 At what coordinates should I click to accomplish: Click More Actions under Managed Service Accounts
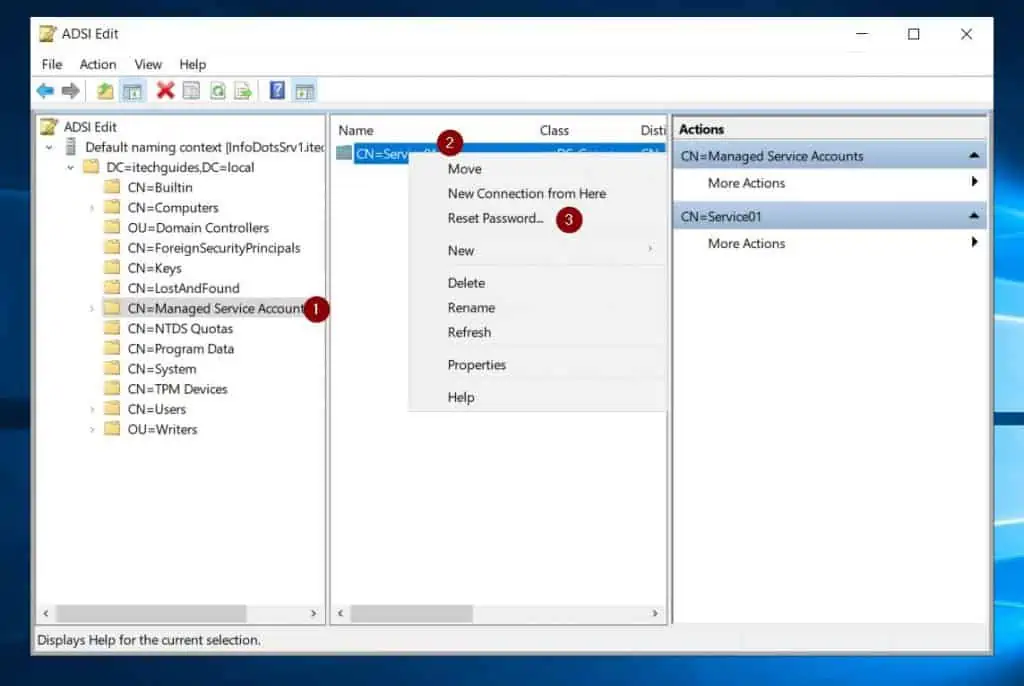point(745,183)
